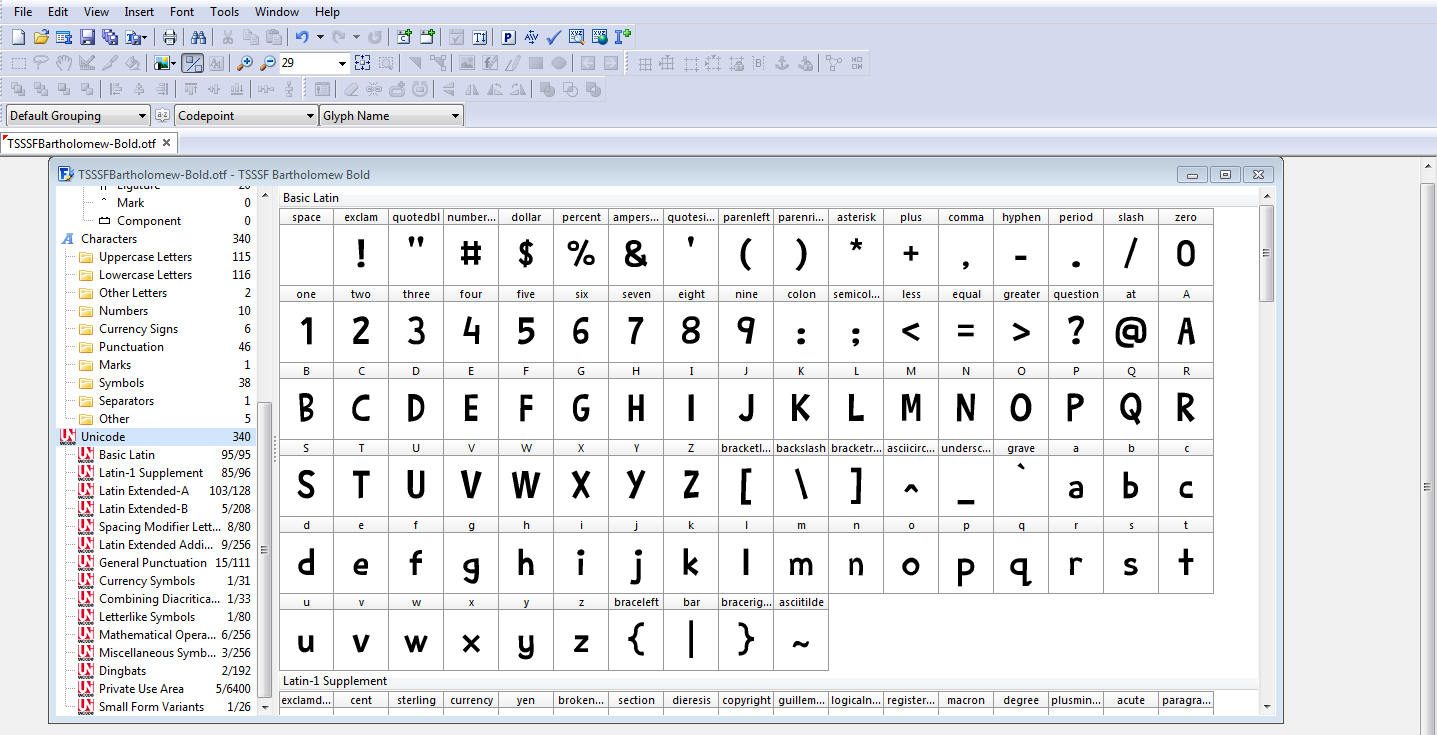Close the TSSSFBartholomew-Bold.otf tab

click(167, 143)
